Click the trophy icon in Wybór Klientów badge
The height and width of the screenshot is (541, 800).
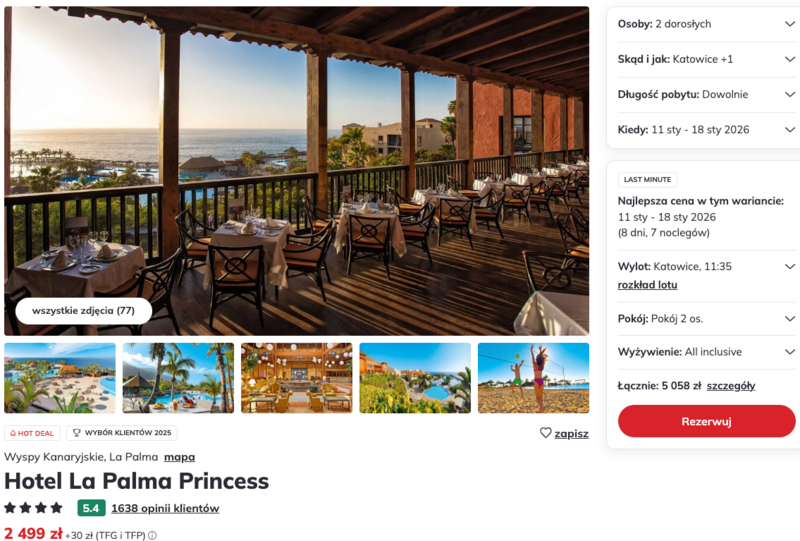pos(75,433)
